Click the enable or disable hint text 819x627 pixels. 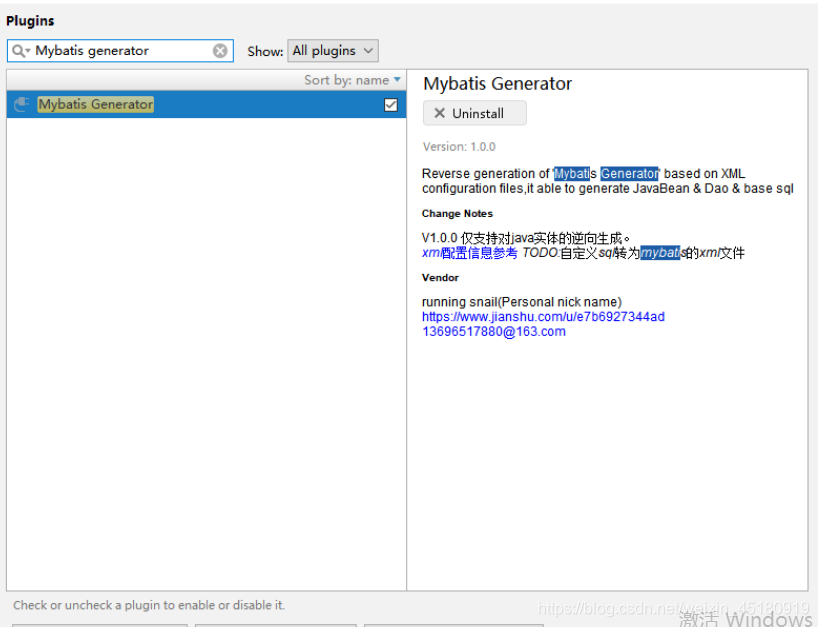point(149,605)
